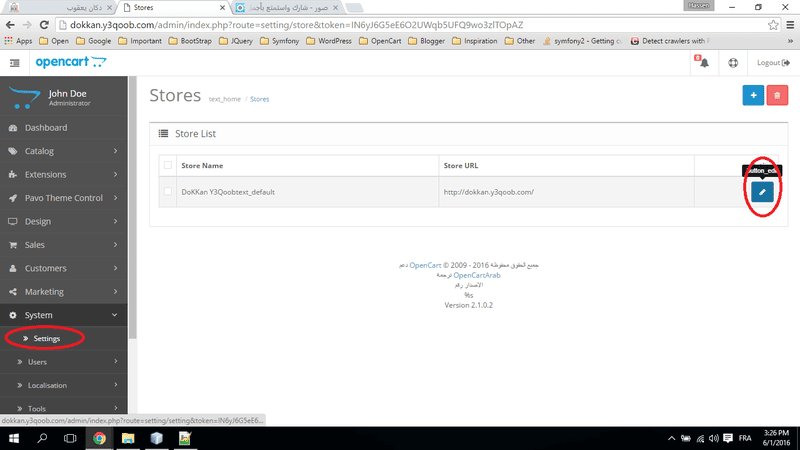Click the browser back arrow
This screenshot has height=450, width=800.
pos(10,25)
